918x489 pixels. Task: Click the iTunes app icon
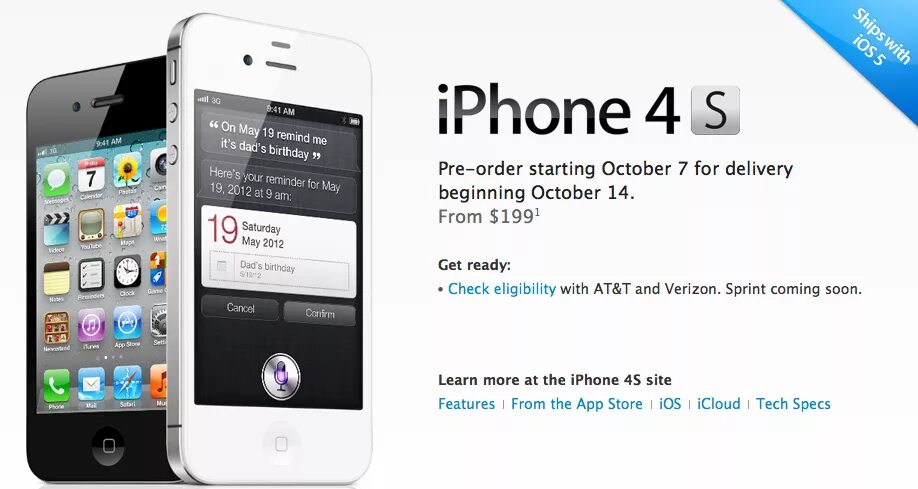tap(91, 325)
